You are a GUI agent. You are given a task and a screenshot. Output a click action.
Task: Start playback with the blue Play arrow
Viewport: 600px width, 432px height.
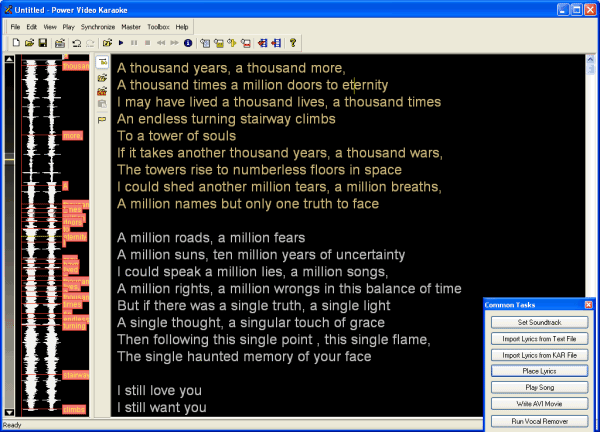pos(121,43)
